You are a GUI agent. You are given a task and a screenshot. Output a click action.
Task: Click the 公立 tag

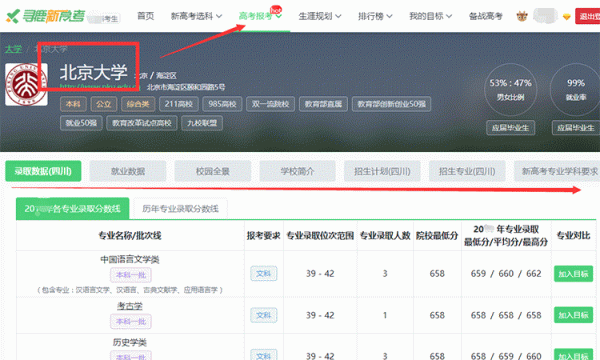103,104
